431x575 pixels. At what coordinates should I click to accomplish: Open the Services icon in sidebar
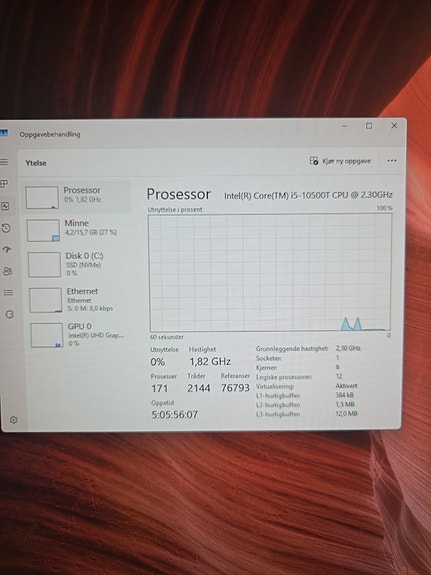tap(10, 314)
